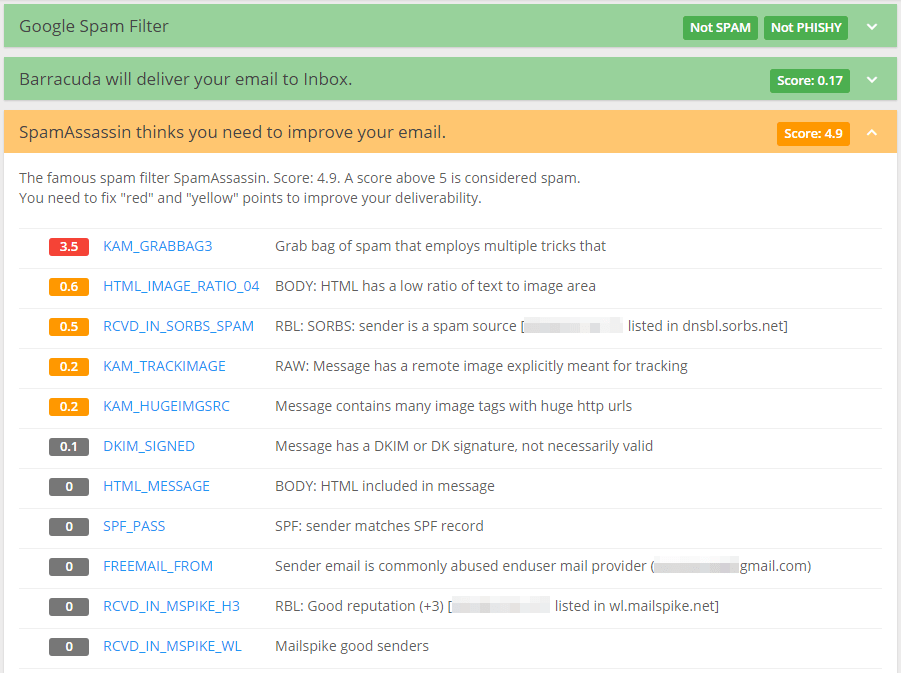Open the RCVD_IN_SORBS_SPAM rule link
The height and width of the screenshot is (673, 901).
178,326
